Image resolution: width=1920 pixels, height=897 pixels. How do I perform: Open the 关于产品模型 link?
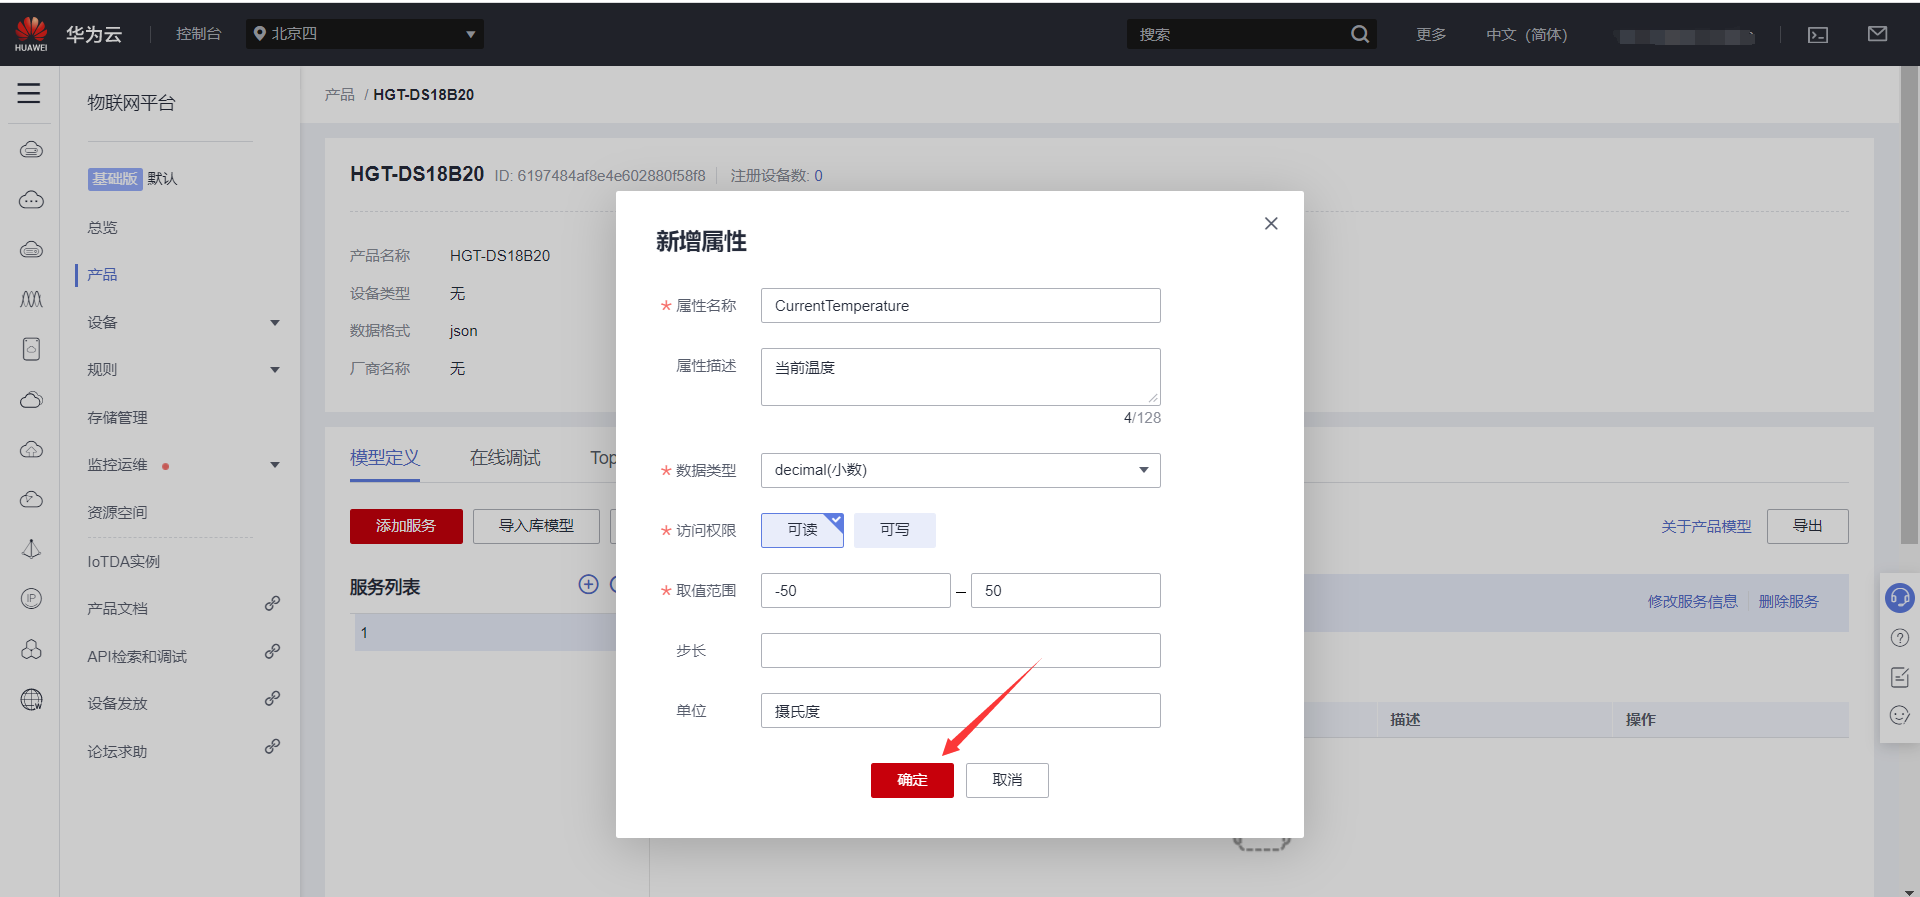pos(1706,526)
